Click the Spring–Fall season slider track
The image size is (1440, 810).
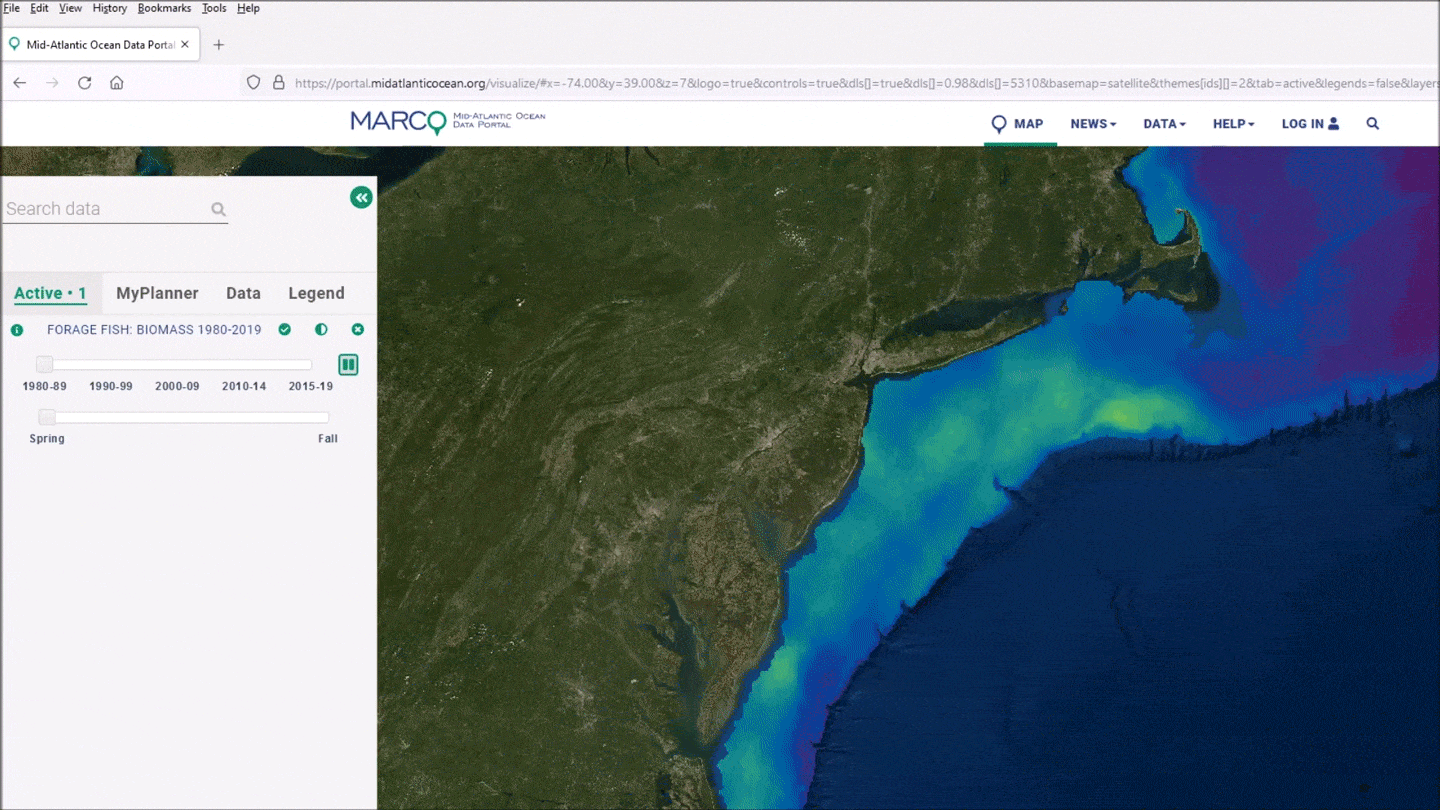188,417
